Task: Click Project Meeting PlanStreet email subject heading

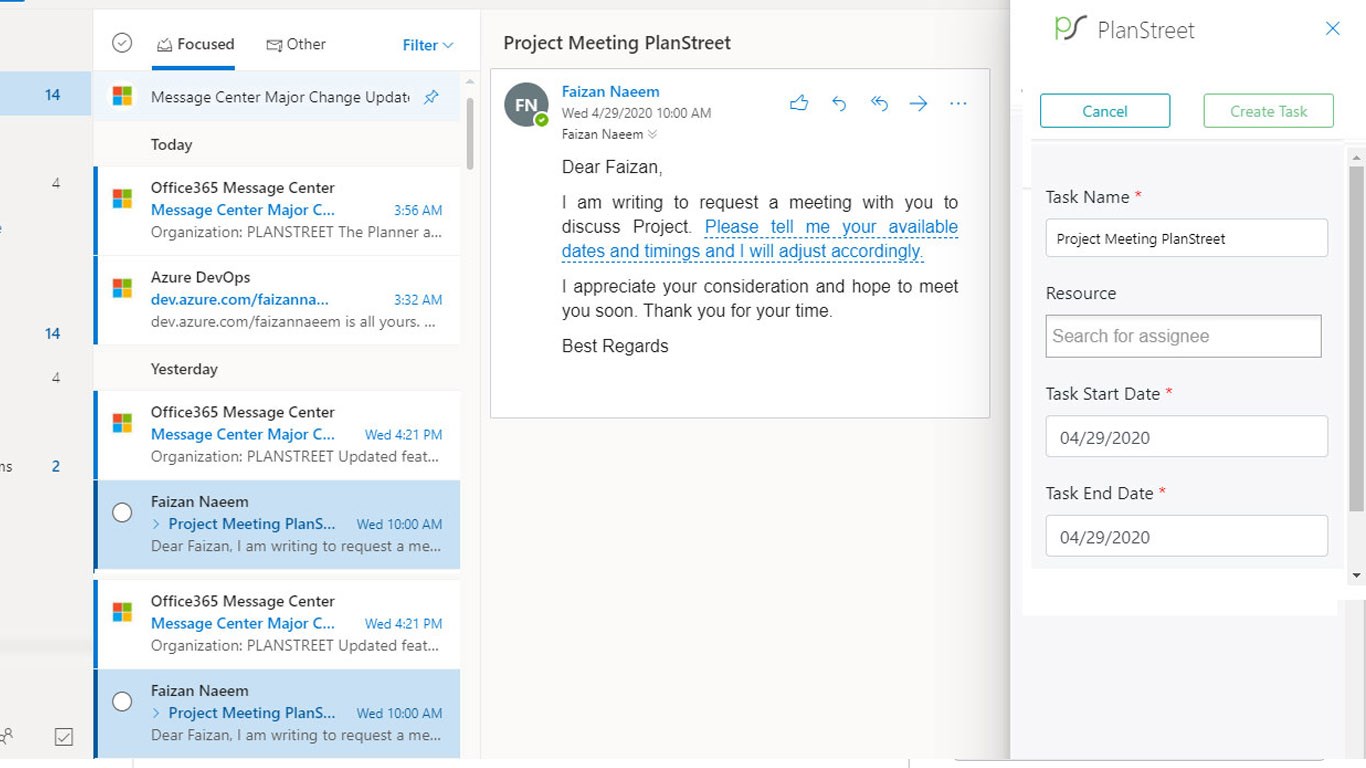Action: [x=617, y=43]
